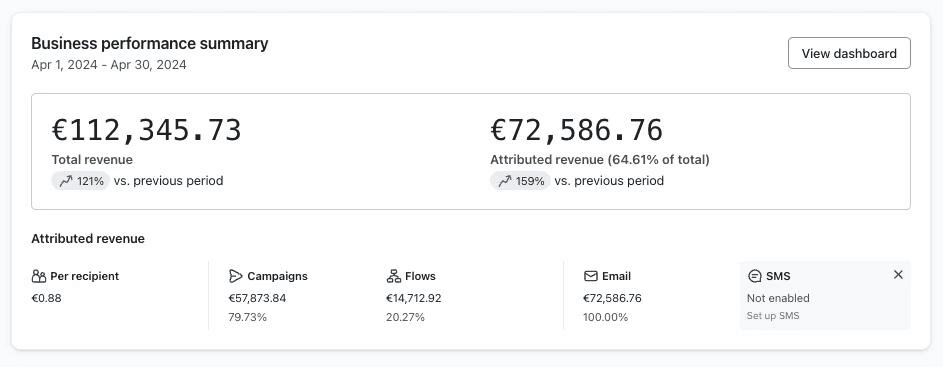Dismiss the SMS card with X
943x367 pixels.
[x=898, y=274]
